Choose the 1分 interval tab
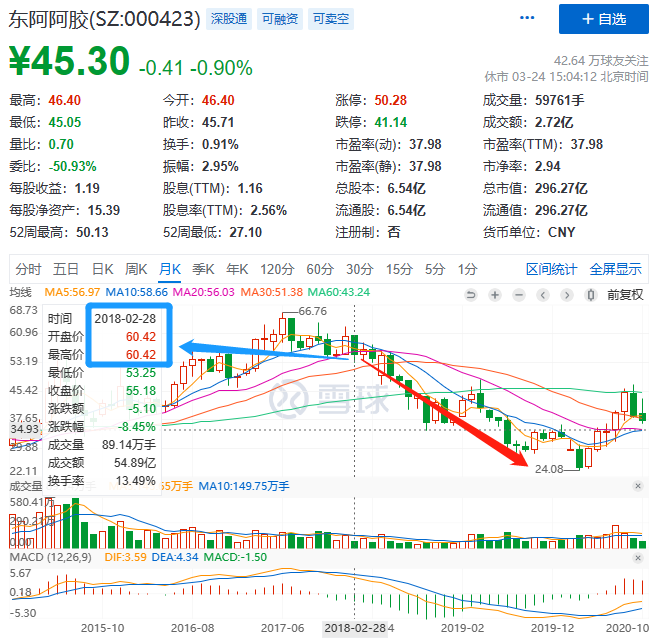659x643 pixels. coord(468,269)
